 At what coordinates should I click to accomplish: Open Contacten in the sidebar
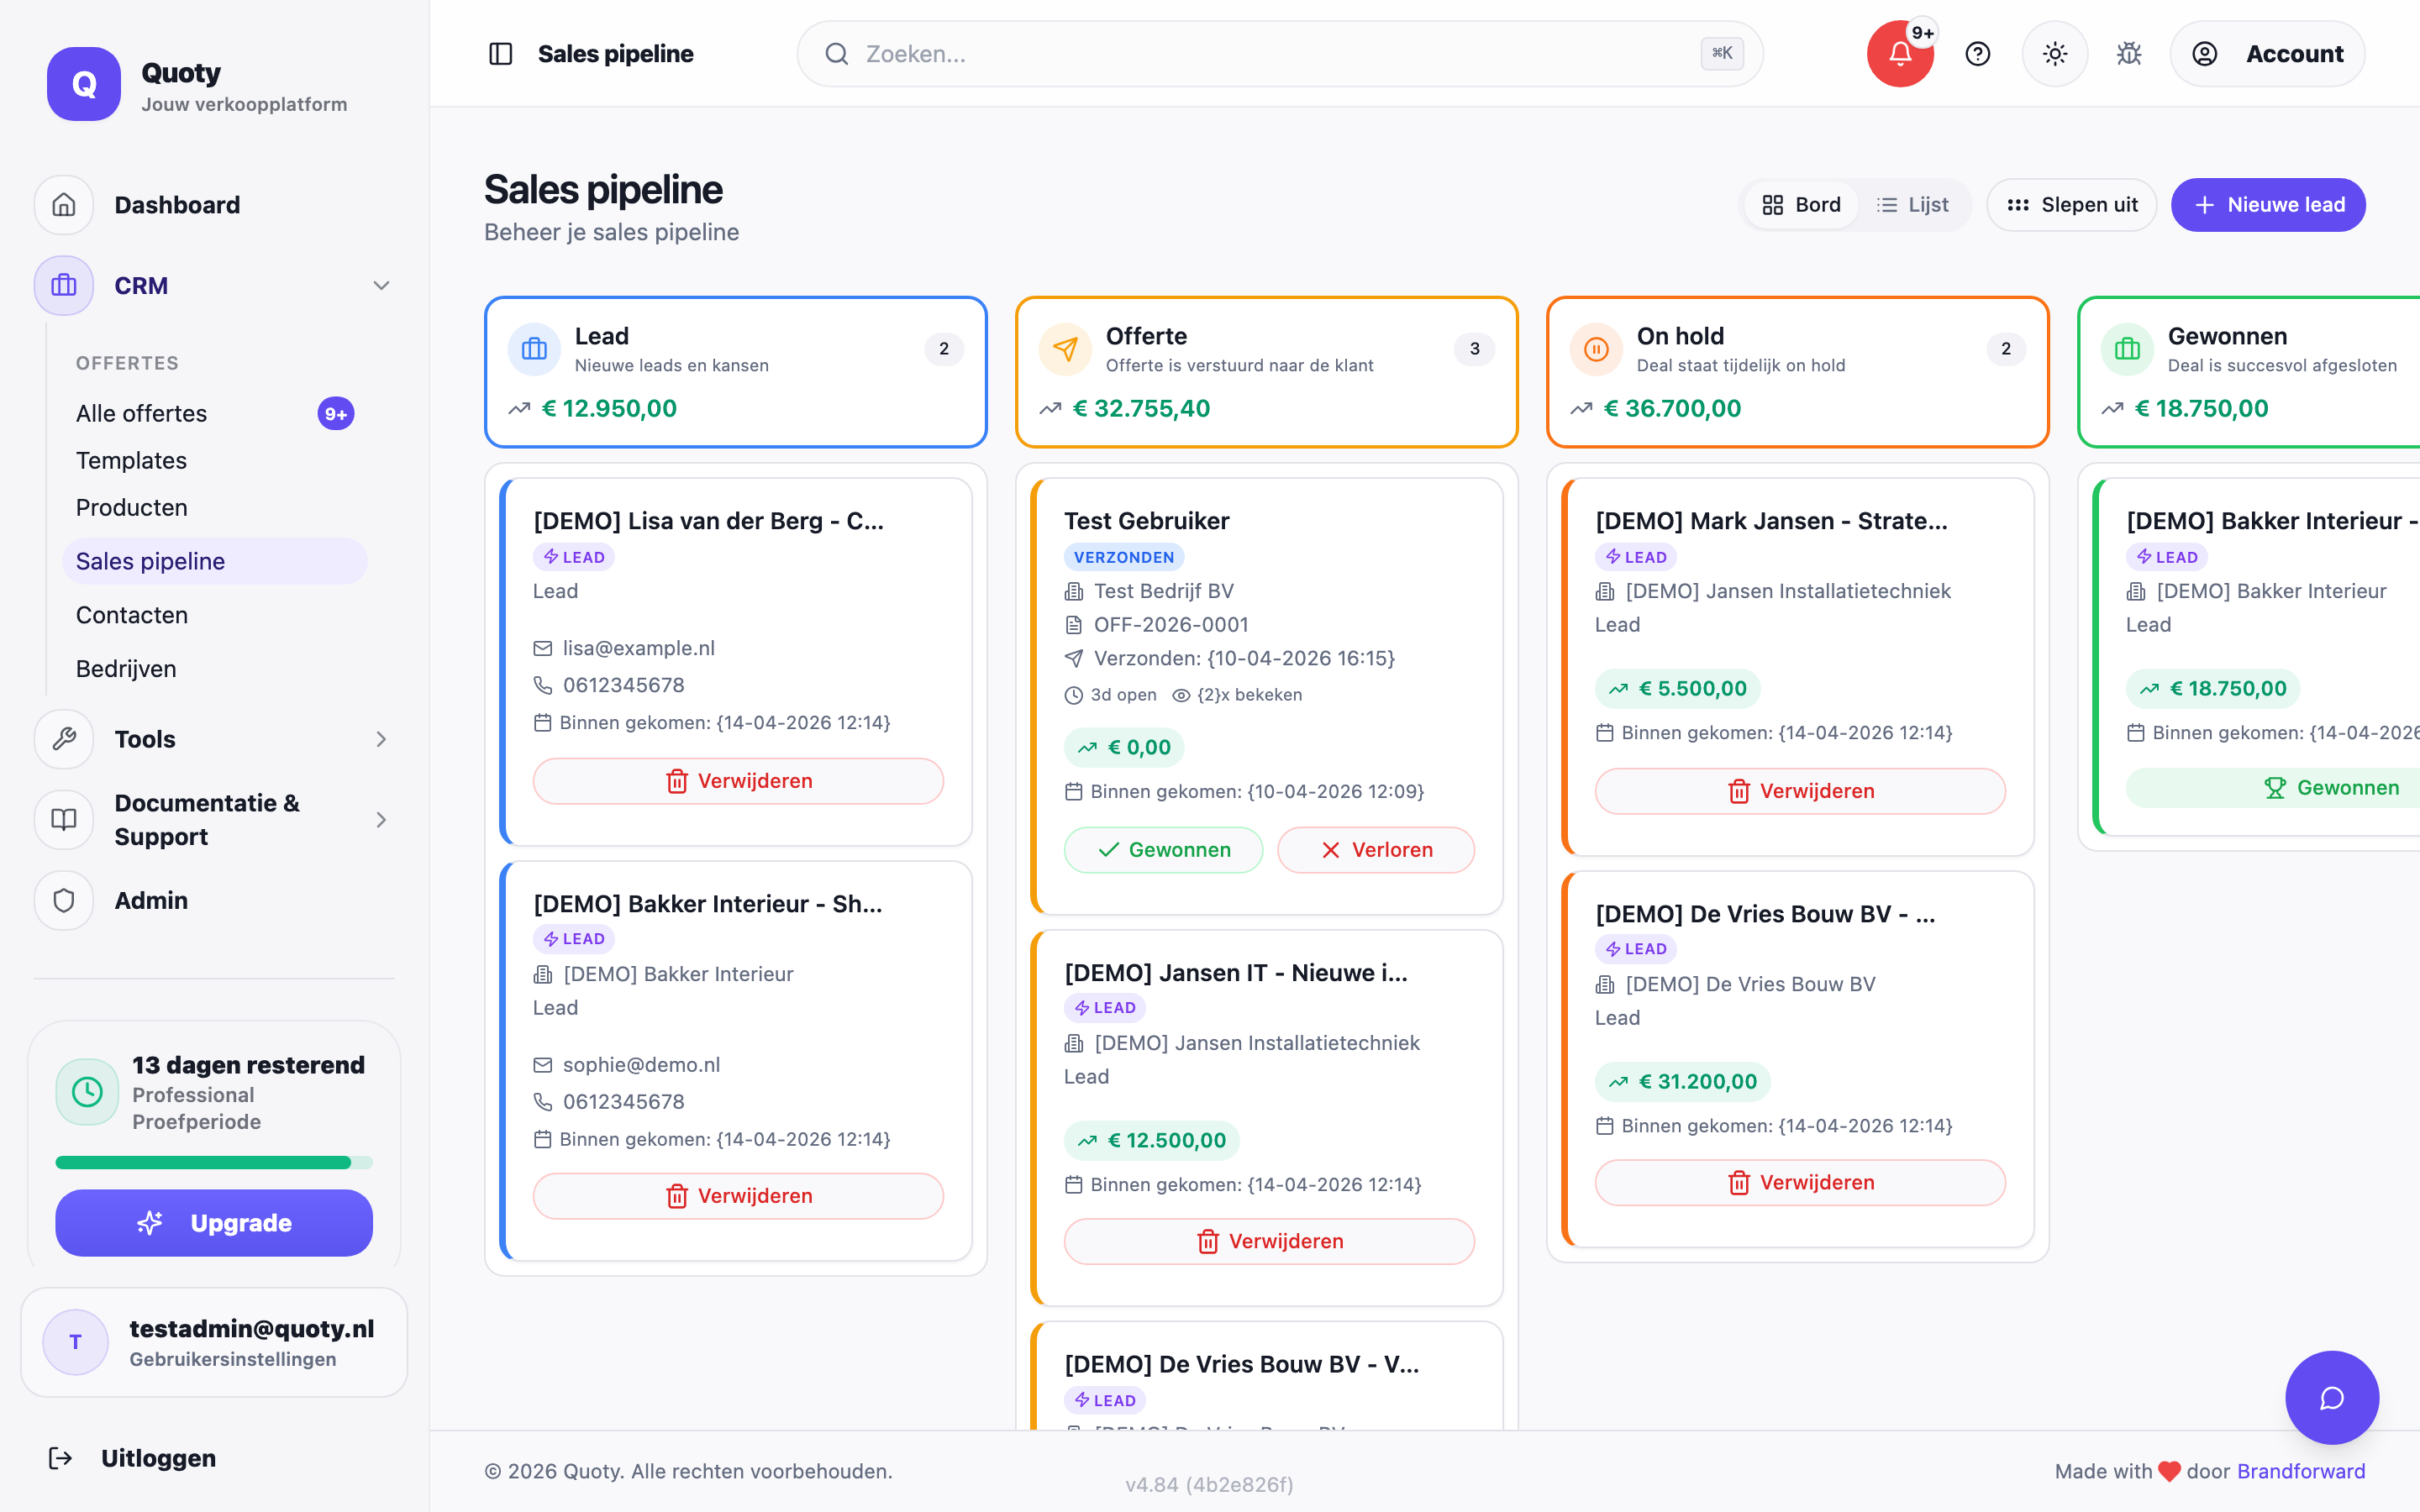click(x=131, y=615)
